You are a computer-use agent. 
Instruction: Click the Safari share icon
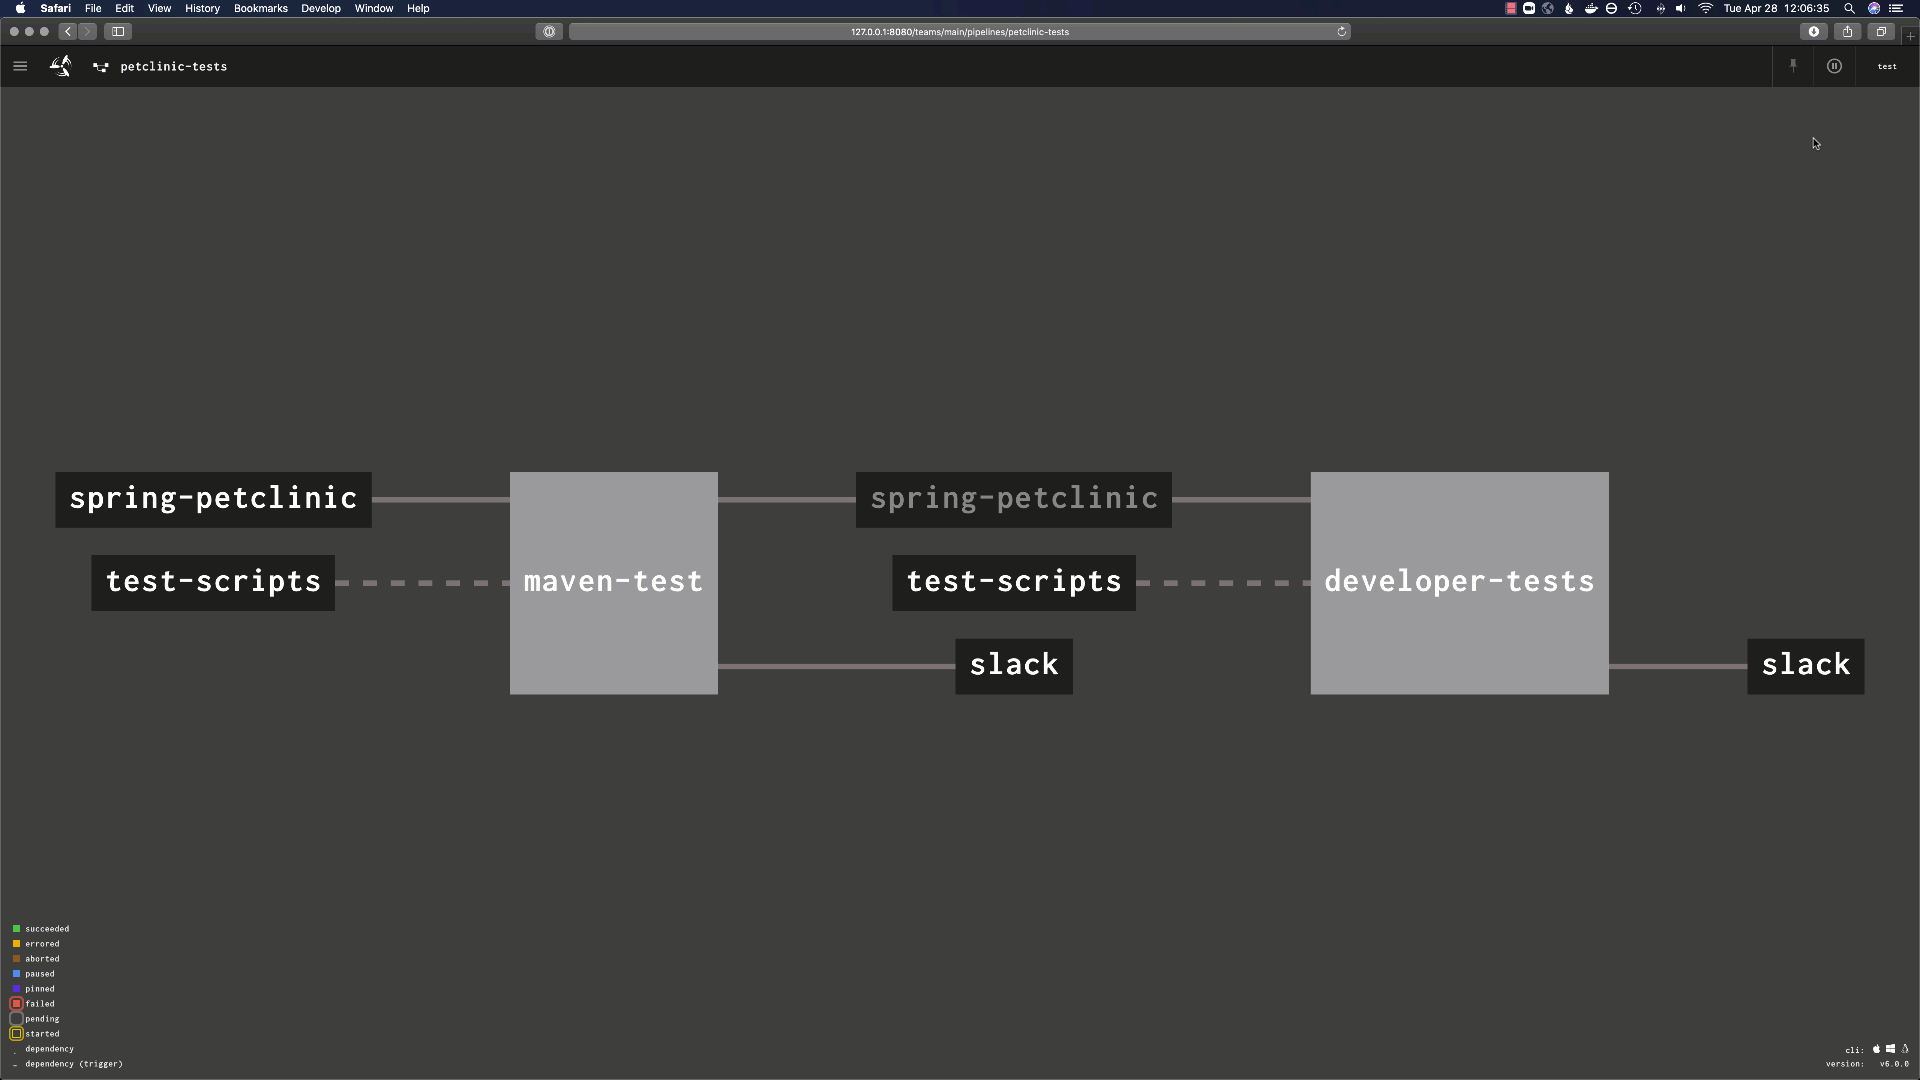tap(1847, 32)
